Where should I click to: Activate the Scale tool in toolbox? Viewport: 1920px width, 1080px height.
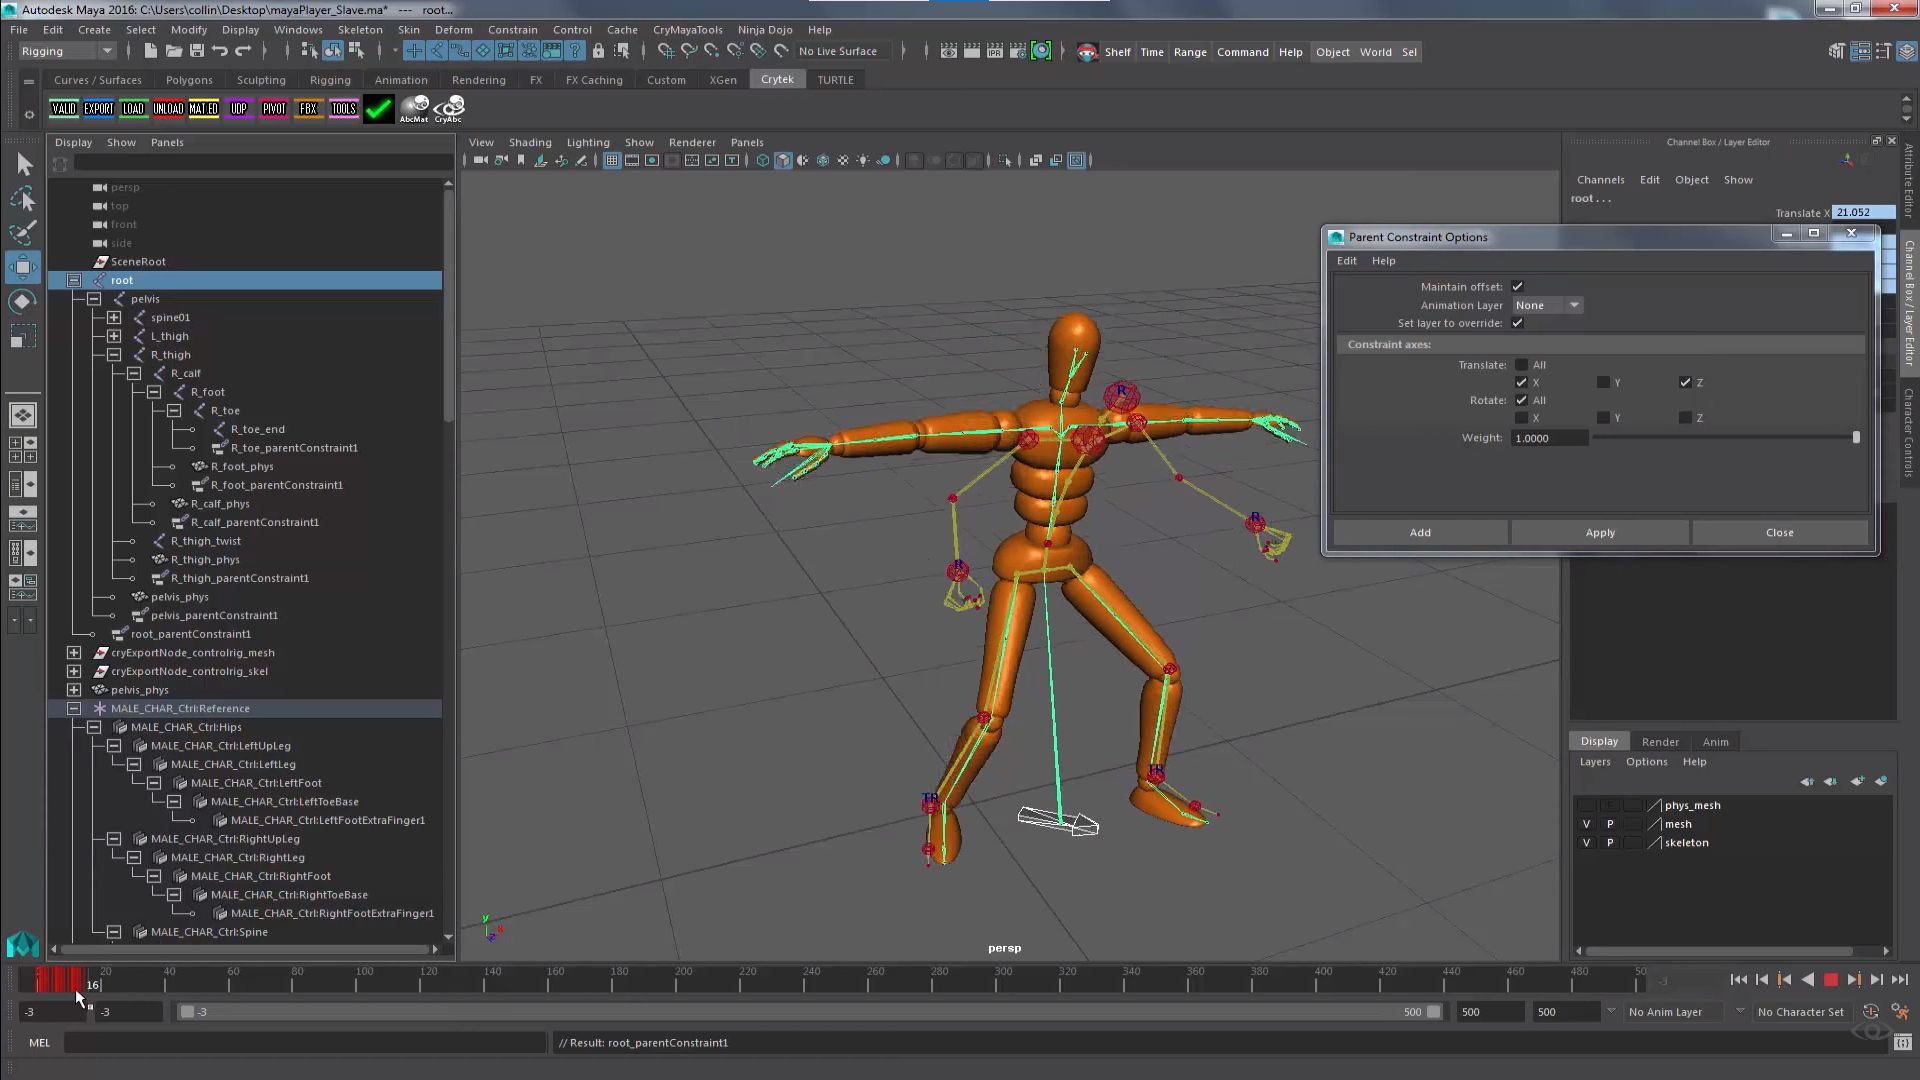(23, 336)
